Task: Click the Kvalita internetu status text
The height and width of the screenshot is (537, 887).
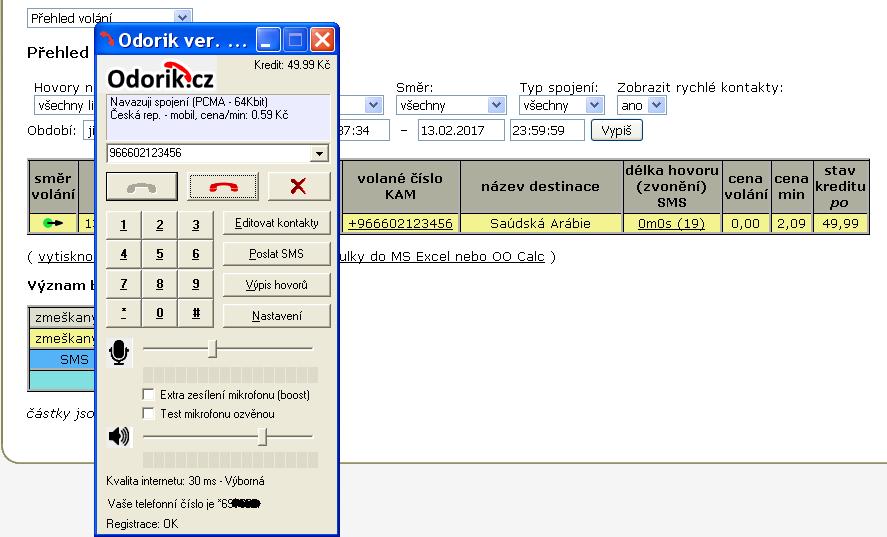Action: [186, 481]
